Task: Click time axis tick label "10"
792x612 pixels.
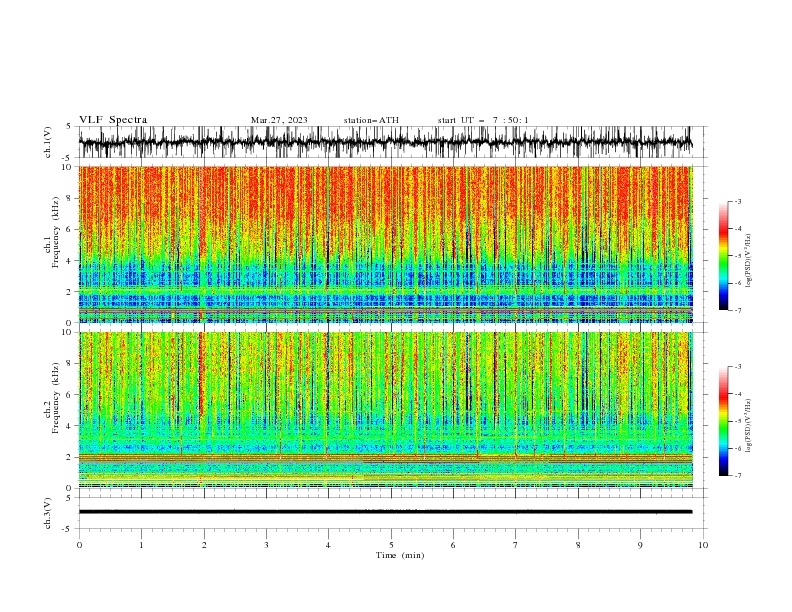Action: 703,545
